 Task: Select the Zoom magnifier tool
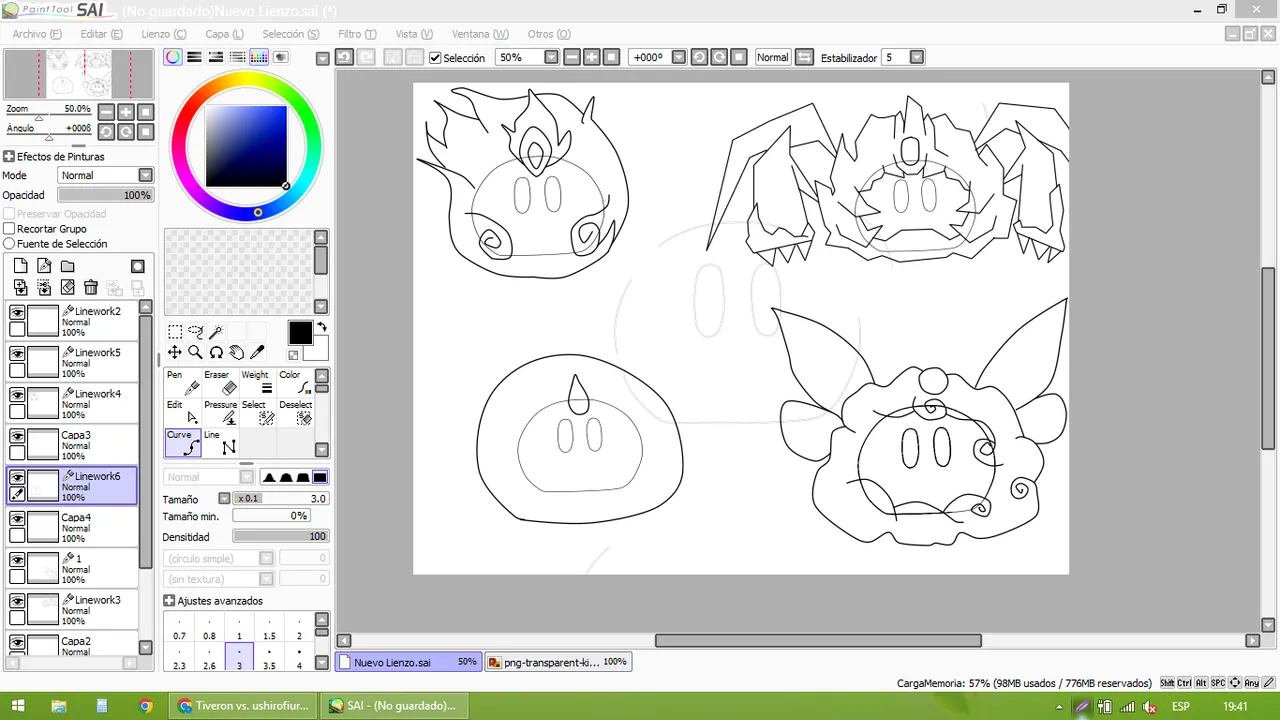tap(195, 352)
